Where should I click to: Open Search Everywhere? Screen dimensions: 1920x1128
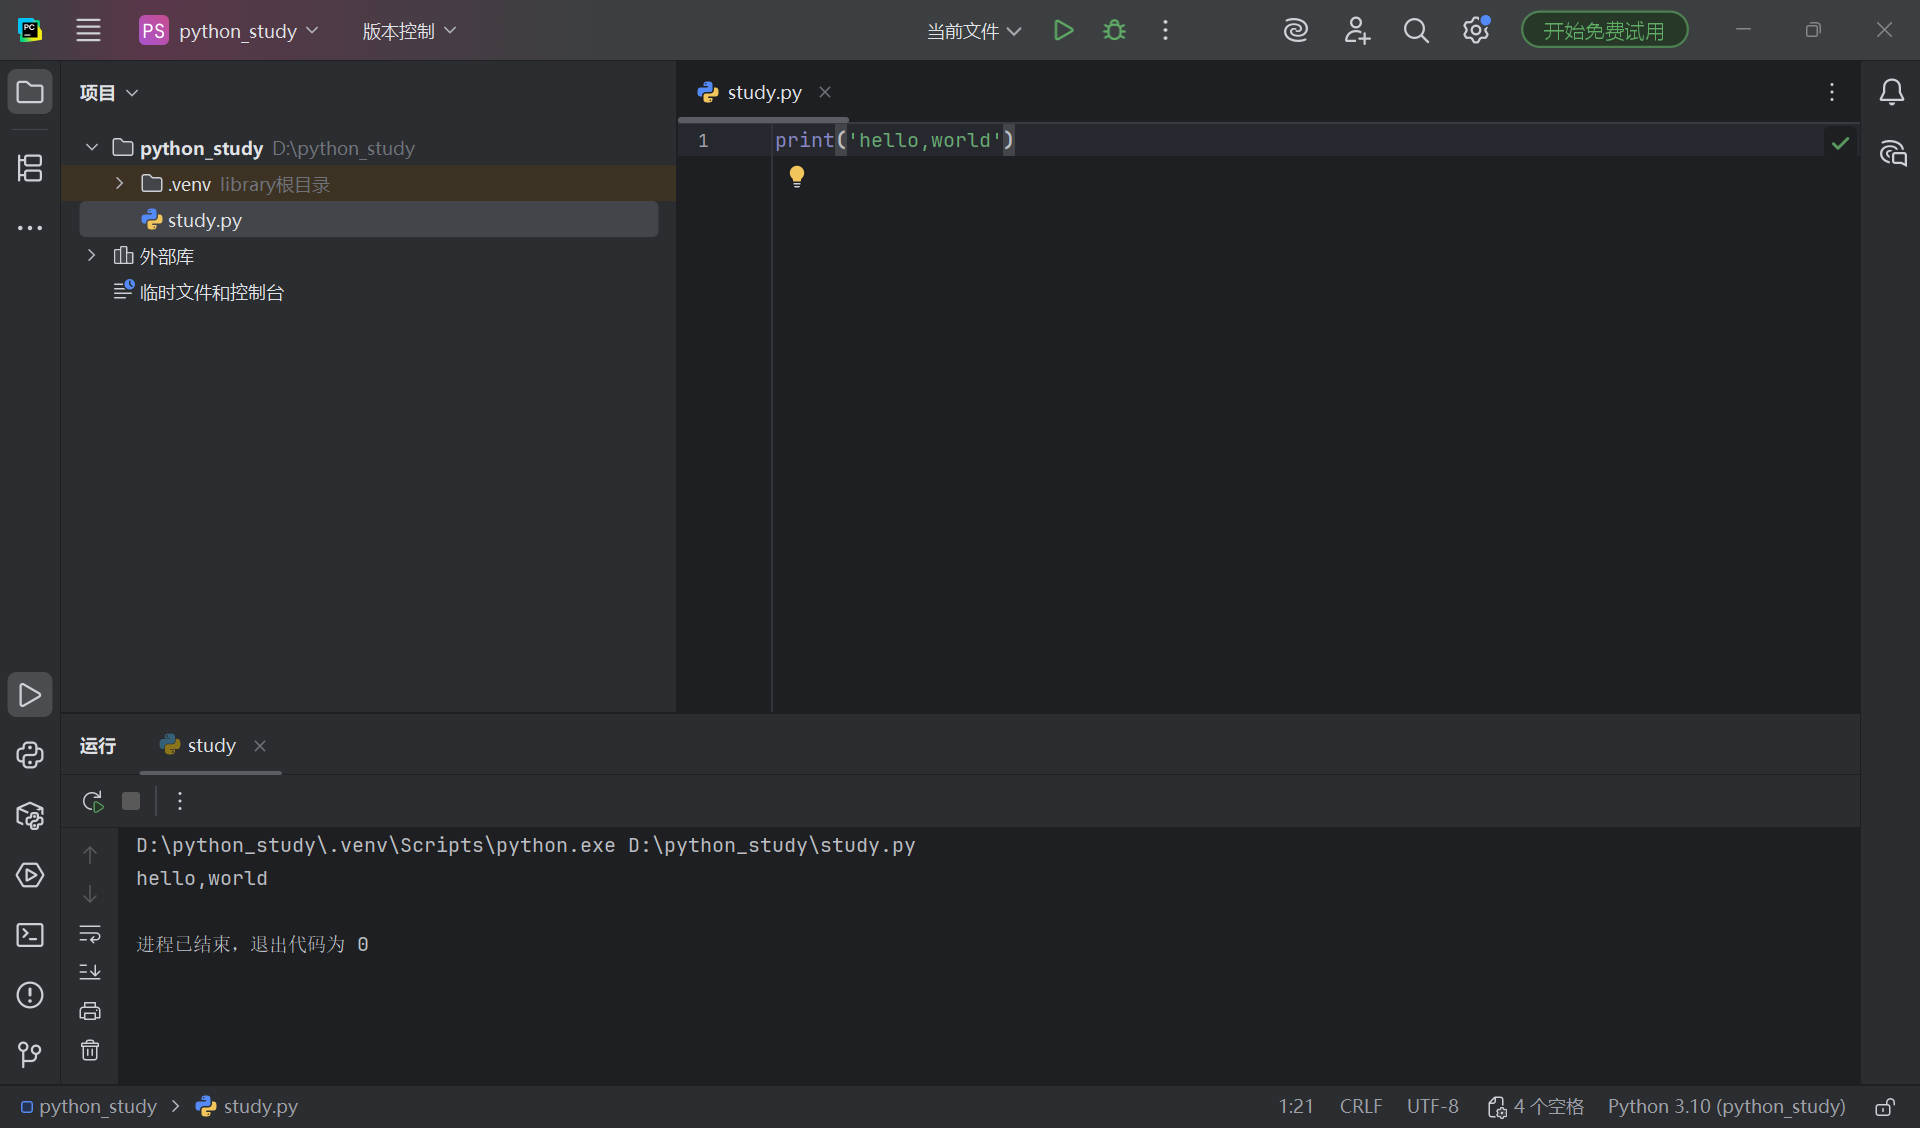1416,30
